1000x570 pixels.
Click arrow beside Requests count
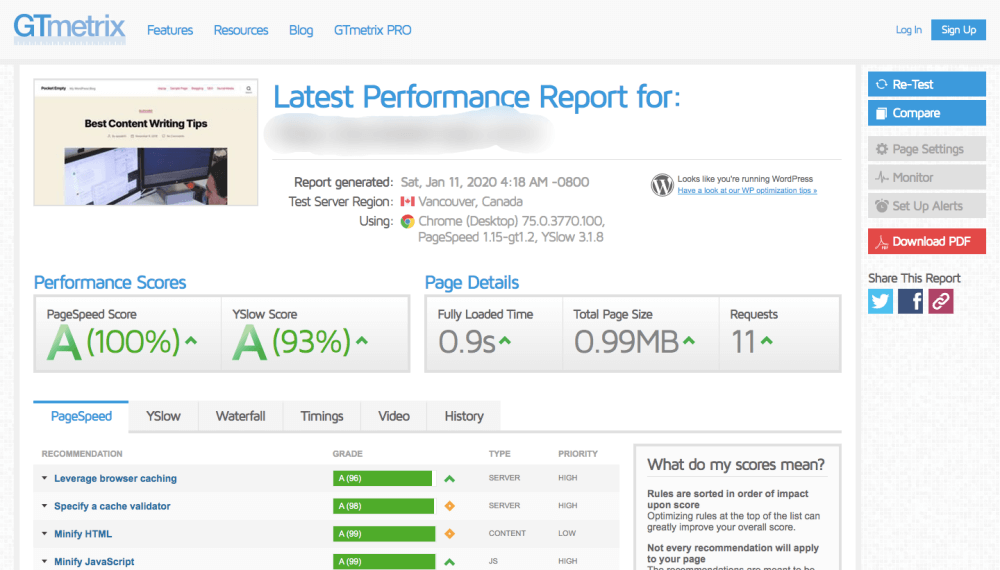point(767,341)
